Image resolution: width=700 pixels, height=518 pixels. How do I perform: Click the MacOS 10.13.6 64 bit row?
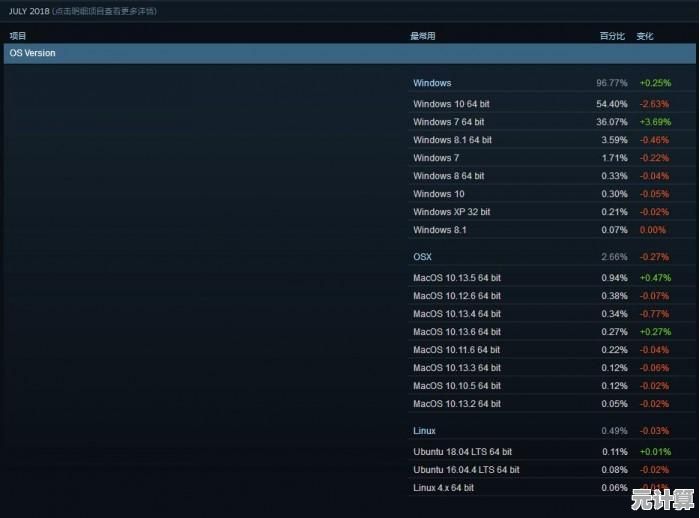[457, 332]
